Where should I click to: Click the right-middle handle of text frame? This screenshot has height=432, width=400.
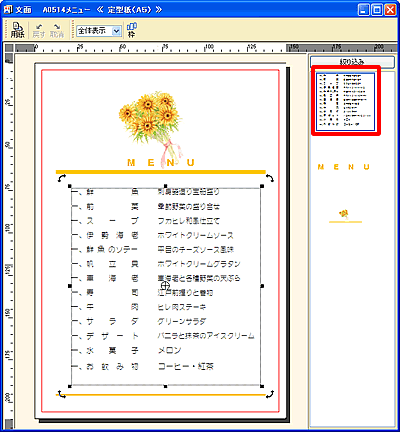coord(262,286)
